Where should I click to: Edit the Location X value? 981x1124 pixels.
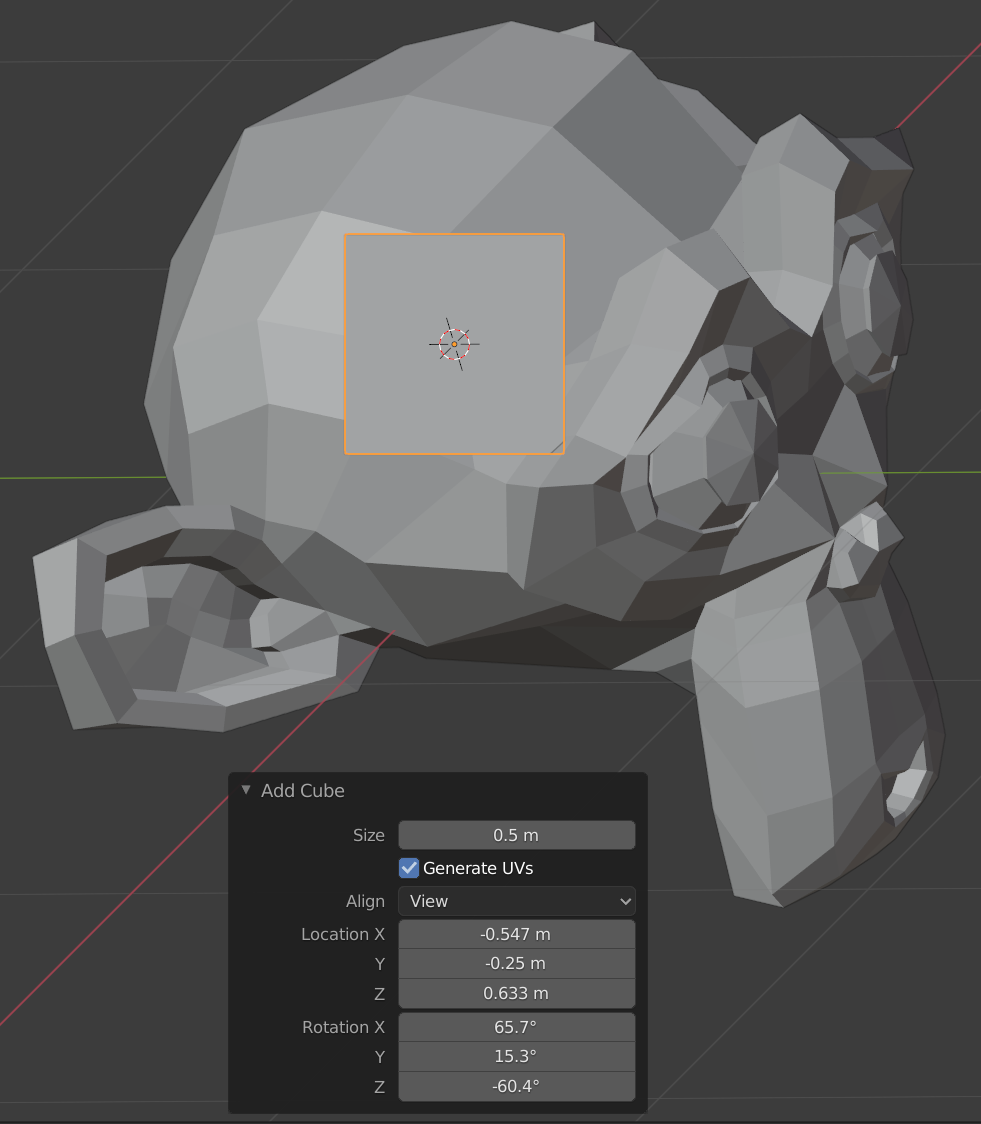[x=516, y=934]
